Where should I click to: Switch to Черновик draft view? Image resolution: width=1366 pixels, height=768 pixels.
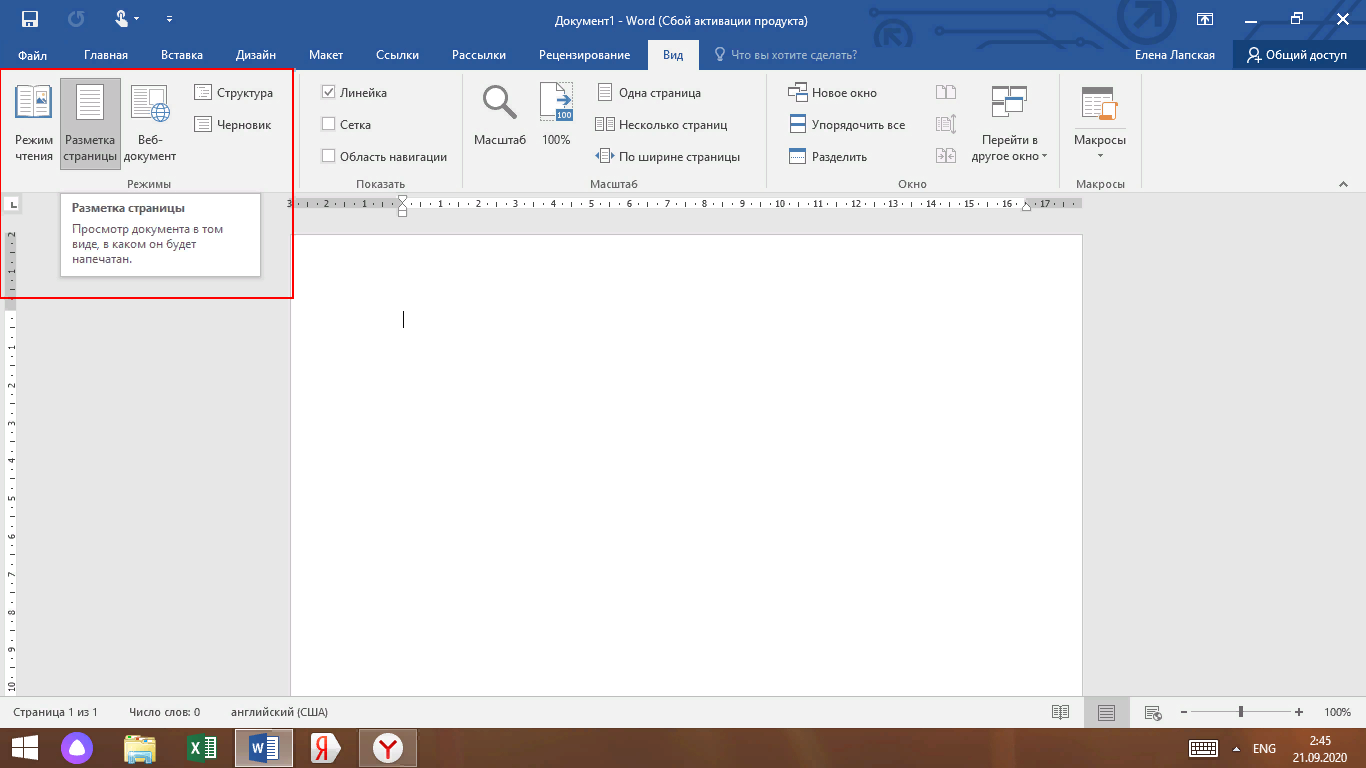click(x=232, y=125)
